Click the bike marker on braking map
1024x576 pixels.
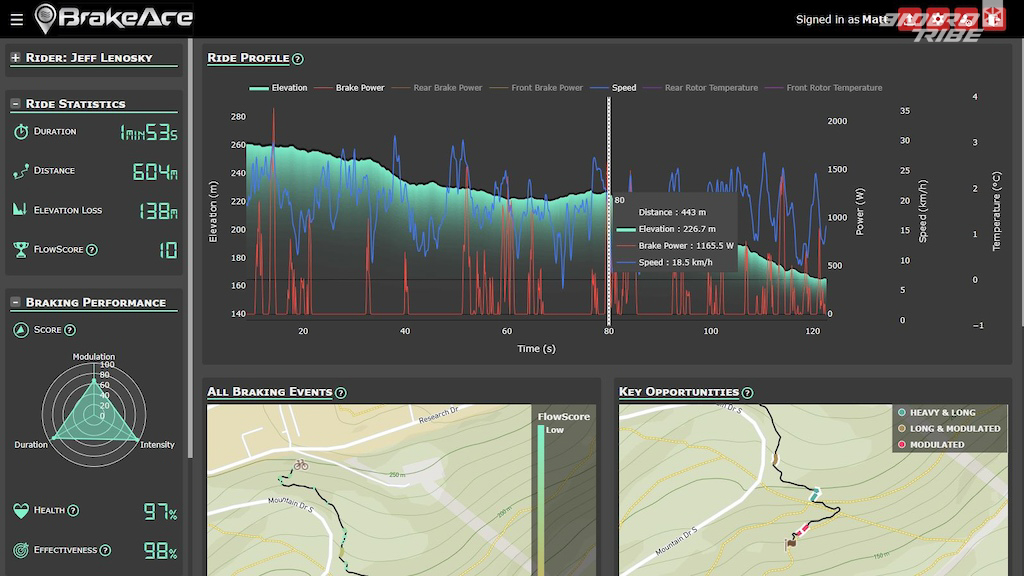pos(301,464)
